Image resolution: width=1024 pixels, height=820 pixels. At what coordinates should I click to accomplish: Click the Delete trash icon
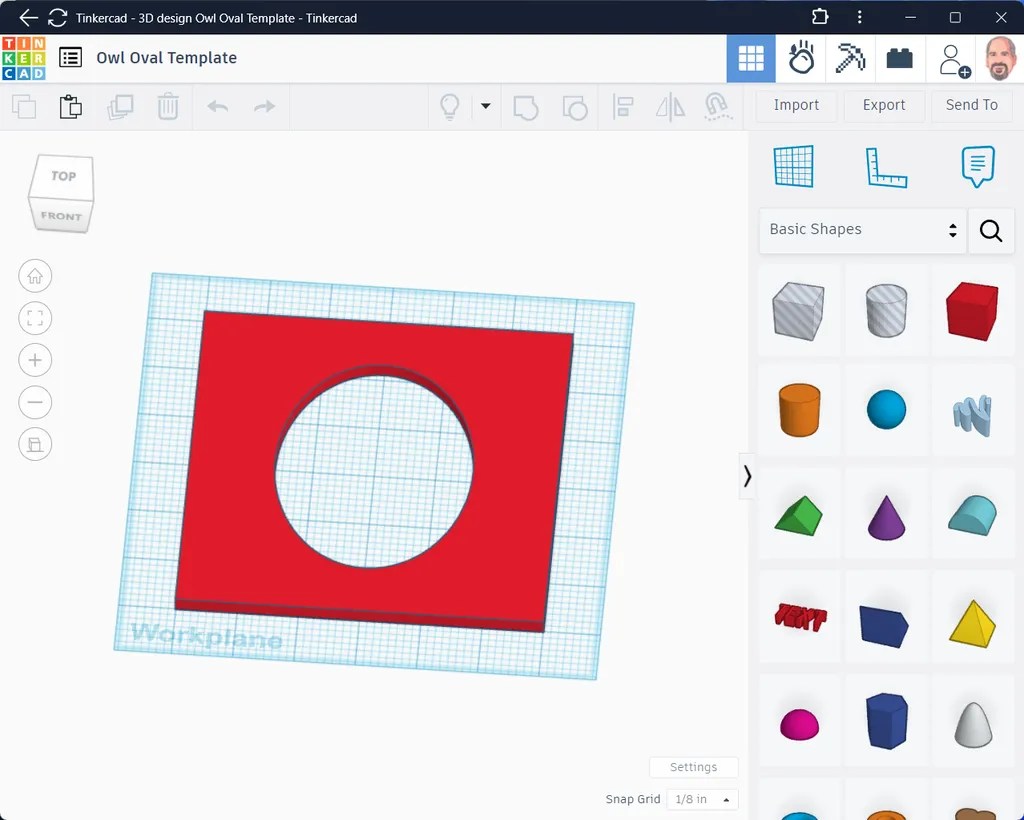point(168,106)
